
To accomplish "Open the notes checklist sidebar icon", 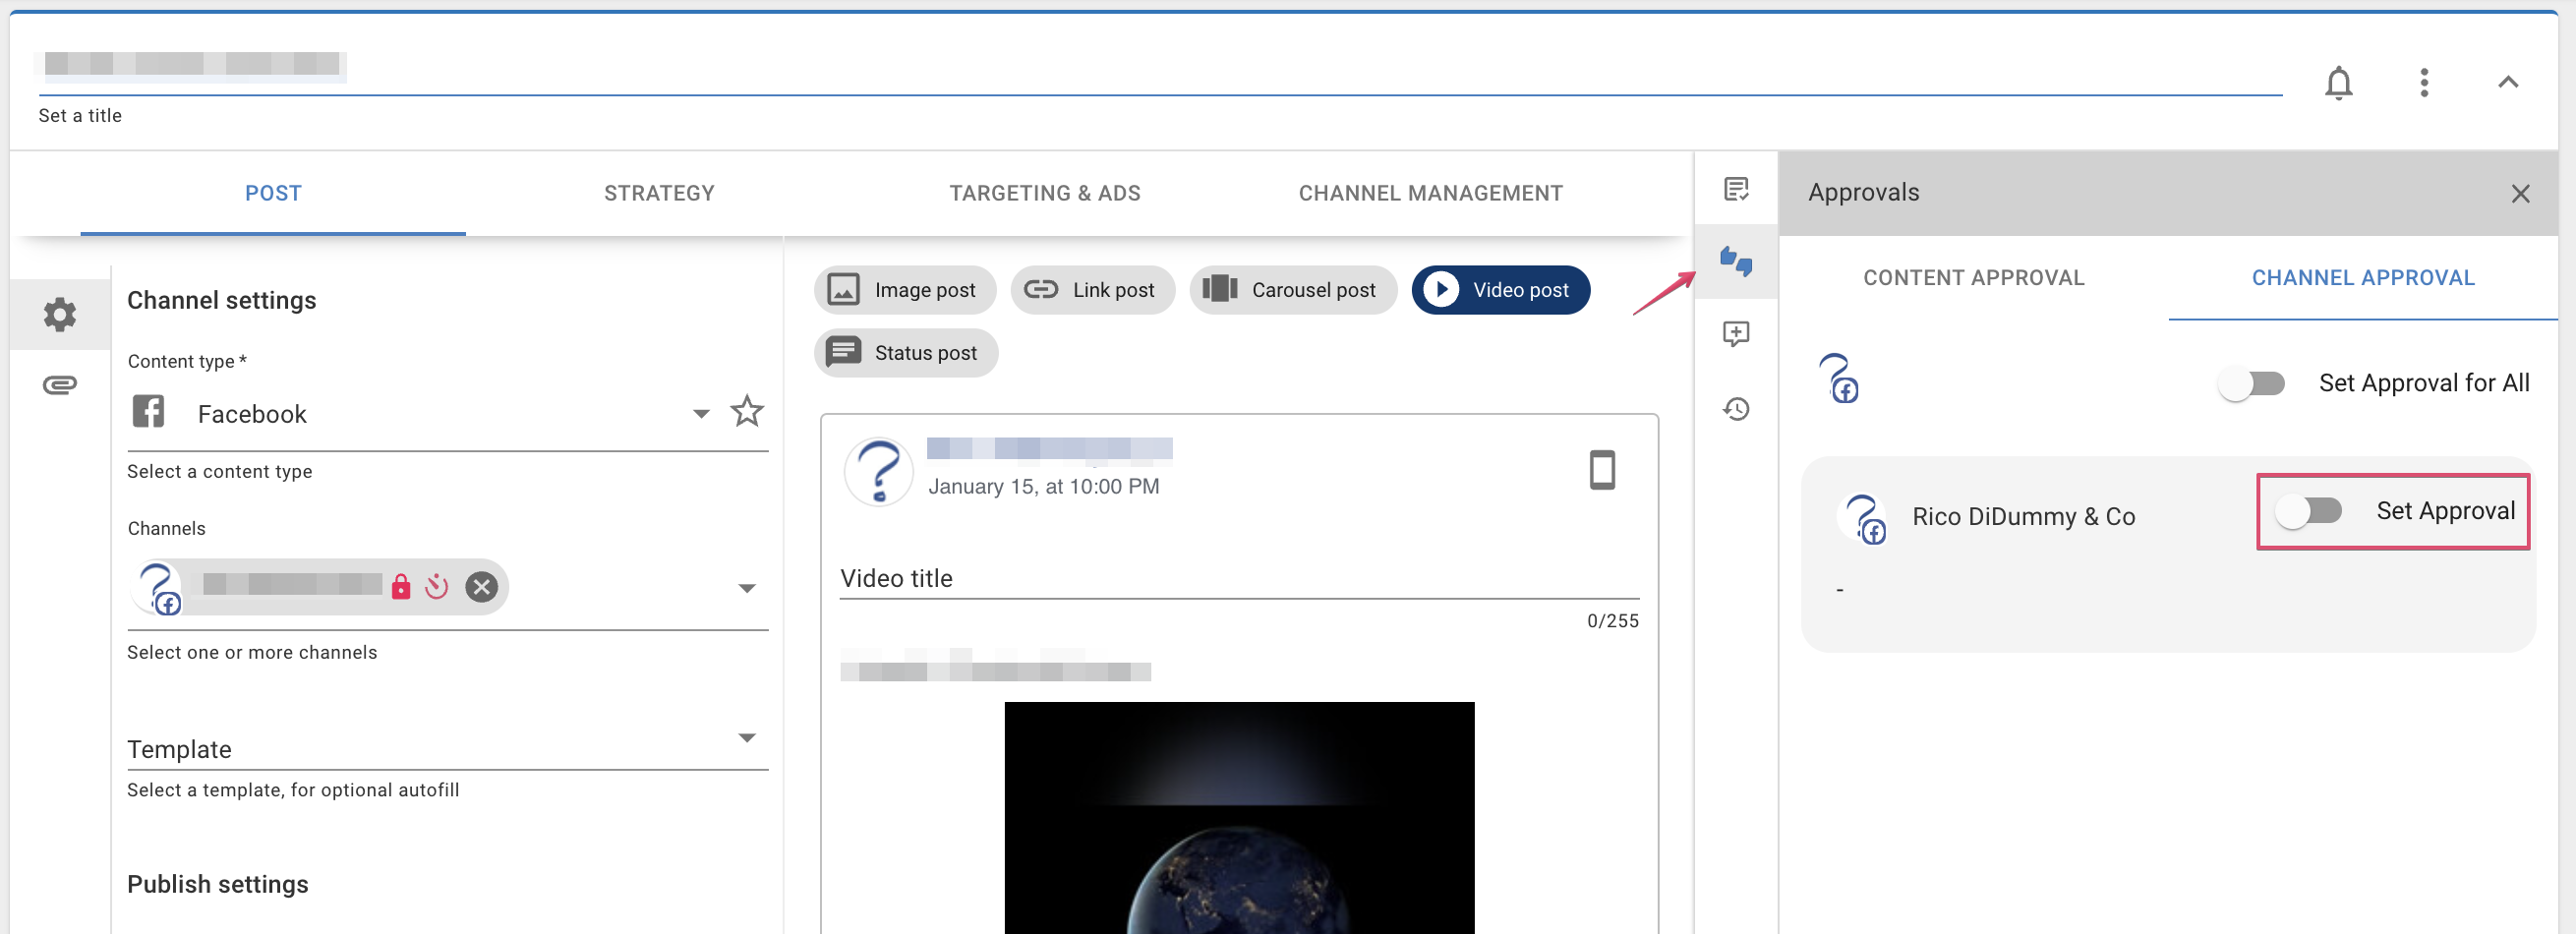I will pyautogui.click(x=1736, y=189).
